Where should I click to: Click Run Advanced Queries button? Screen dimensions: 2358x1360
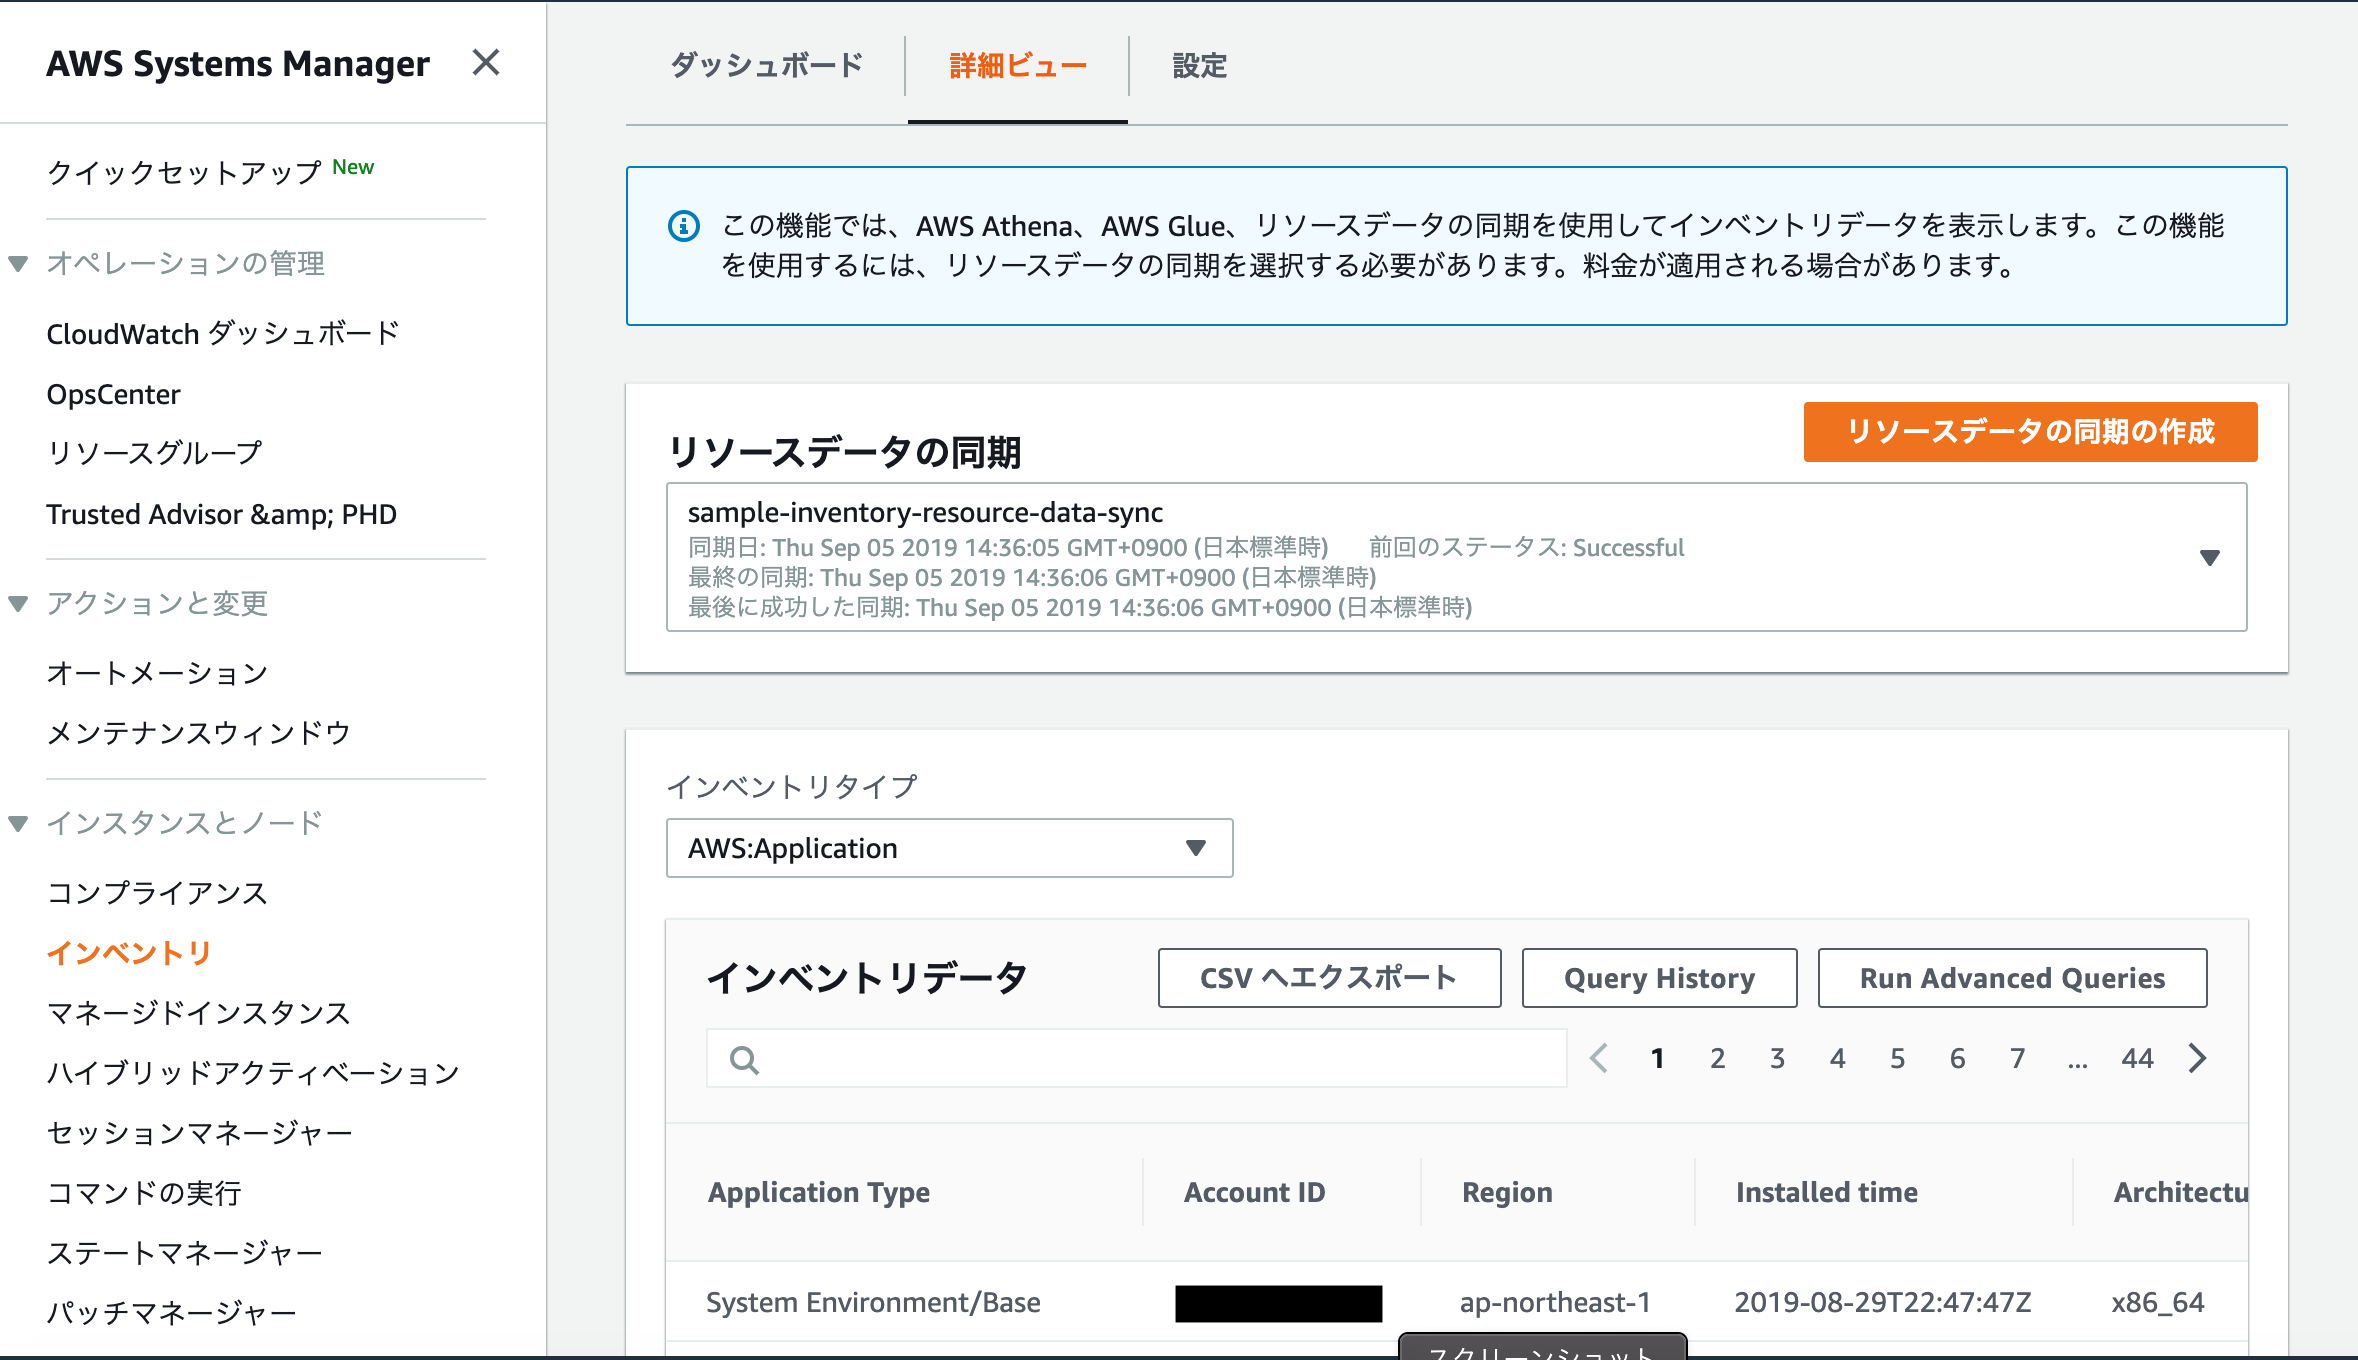pos(2012,978)
